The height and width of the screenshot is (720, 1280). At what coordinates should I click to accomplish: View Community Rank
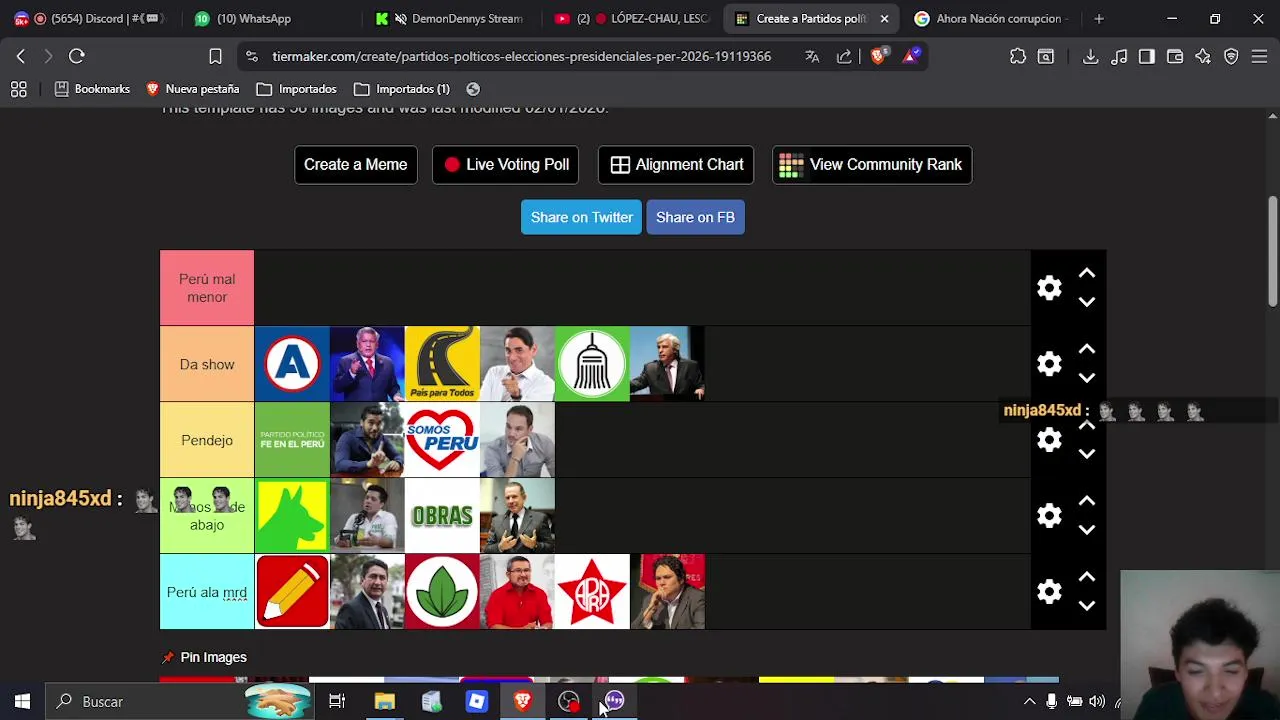872,165
